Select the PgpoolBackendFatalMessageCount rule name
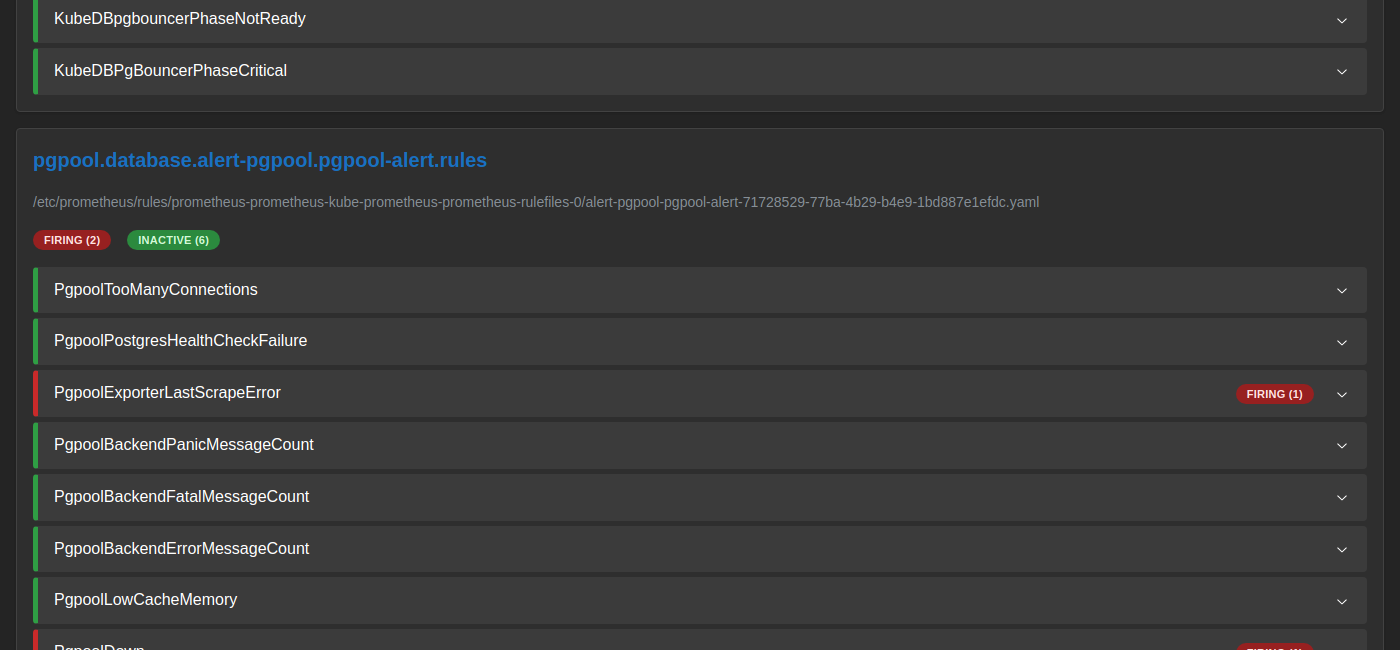The width and height of the screenshot is (1400, 650). point(182,497)
